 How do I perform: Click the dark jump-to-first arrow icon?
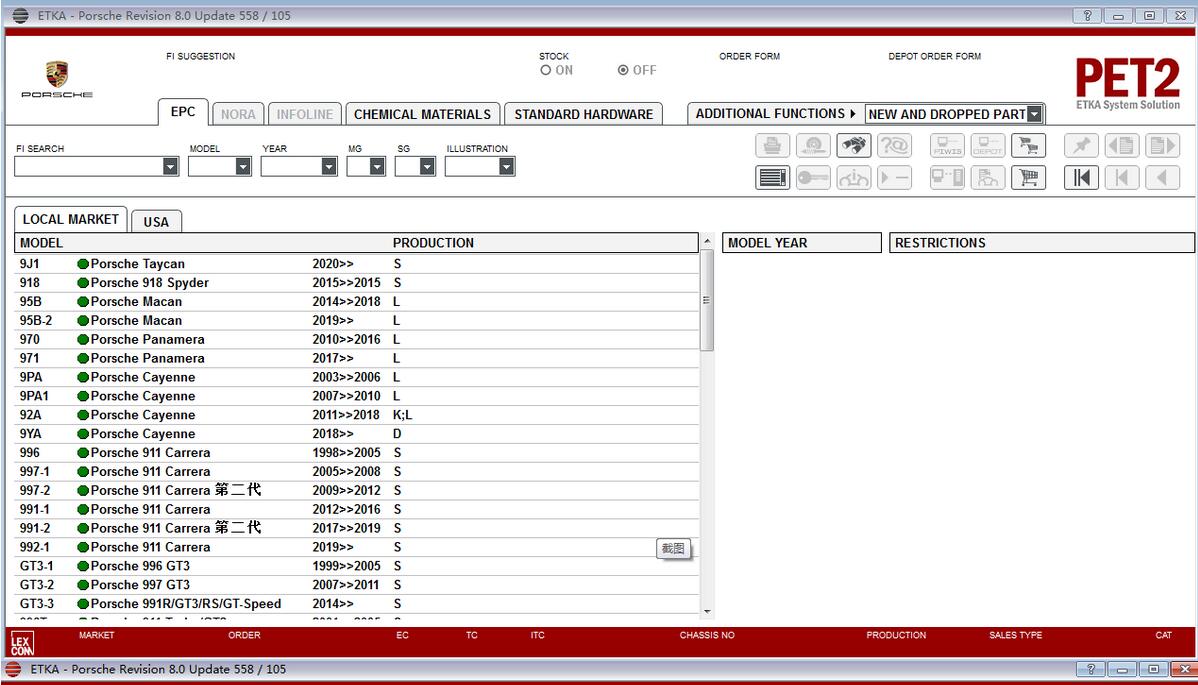pos(1081,178)
